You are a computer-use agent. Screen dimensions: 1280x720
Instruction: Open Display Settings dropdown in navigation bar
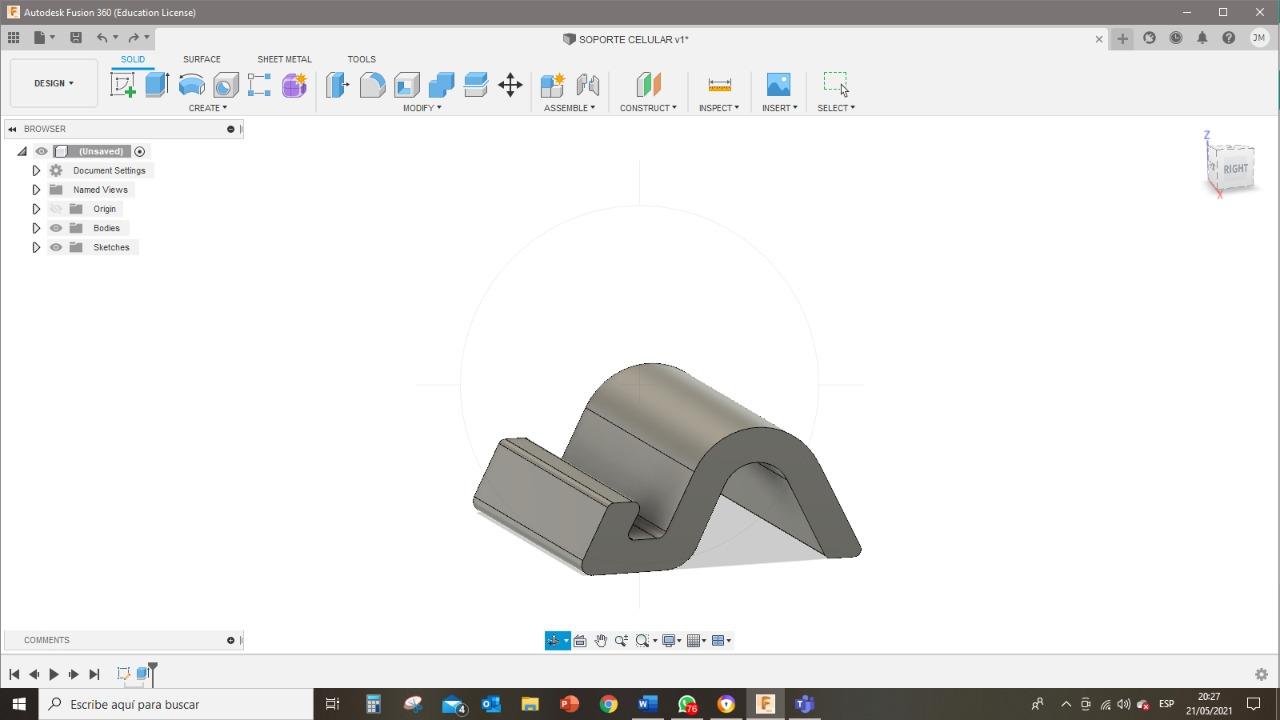pyautogui.click(x=671, y=641)
